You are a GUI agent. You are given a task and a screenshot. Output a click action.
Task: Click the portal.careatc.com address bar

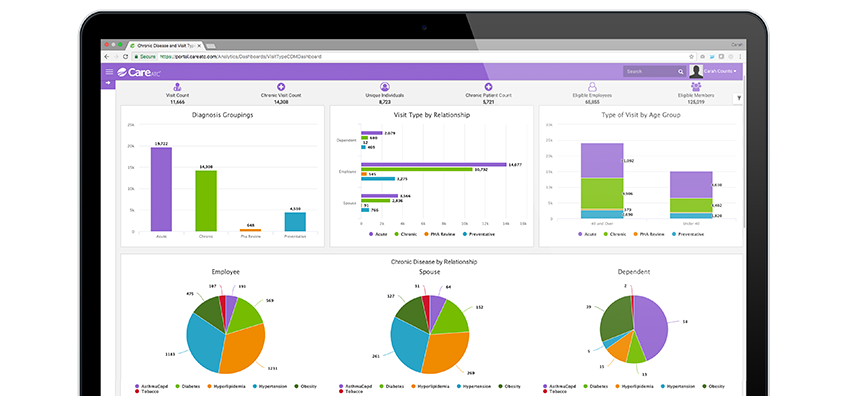point(241,56)
